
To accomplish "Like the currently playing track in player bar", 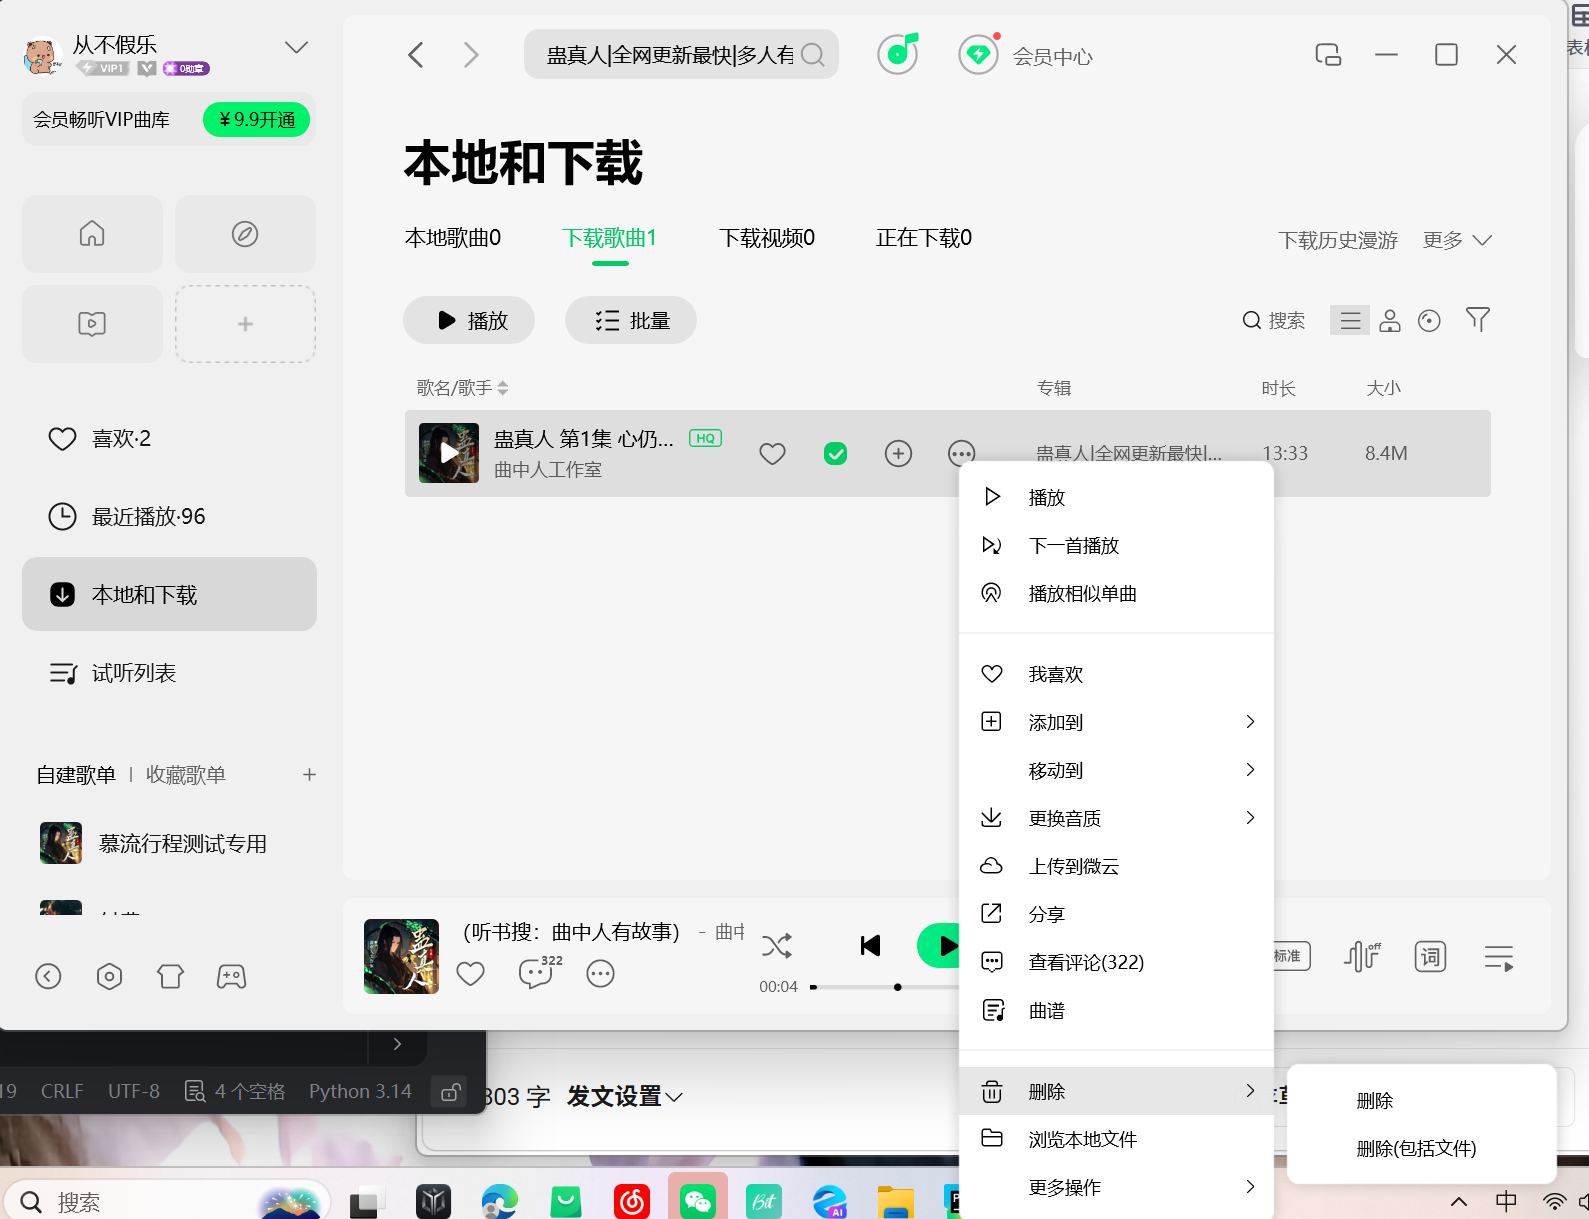I will tap(470, 974).
